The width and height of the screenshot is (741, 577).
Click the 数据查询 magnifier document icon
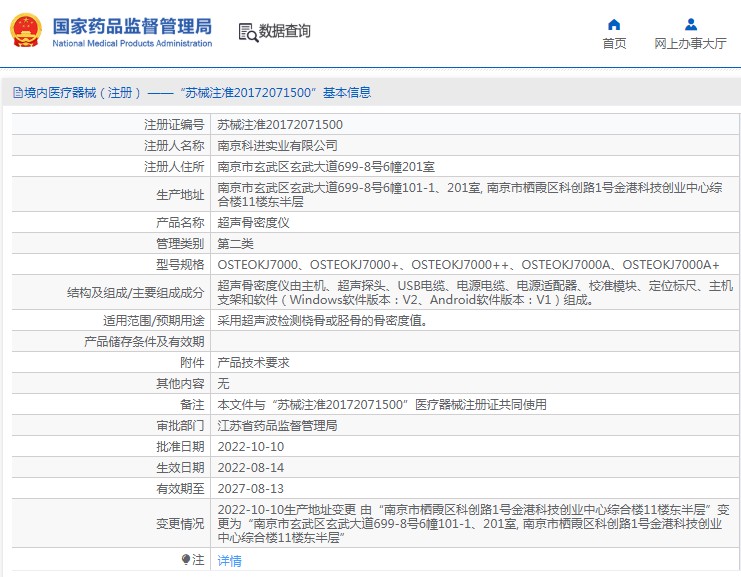(x=248, y=32)
